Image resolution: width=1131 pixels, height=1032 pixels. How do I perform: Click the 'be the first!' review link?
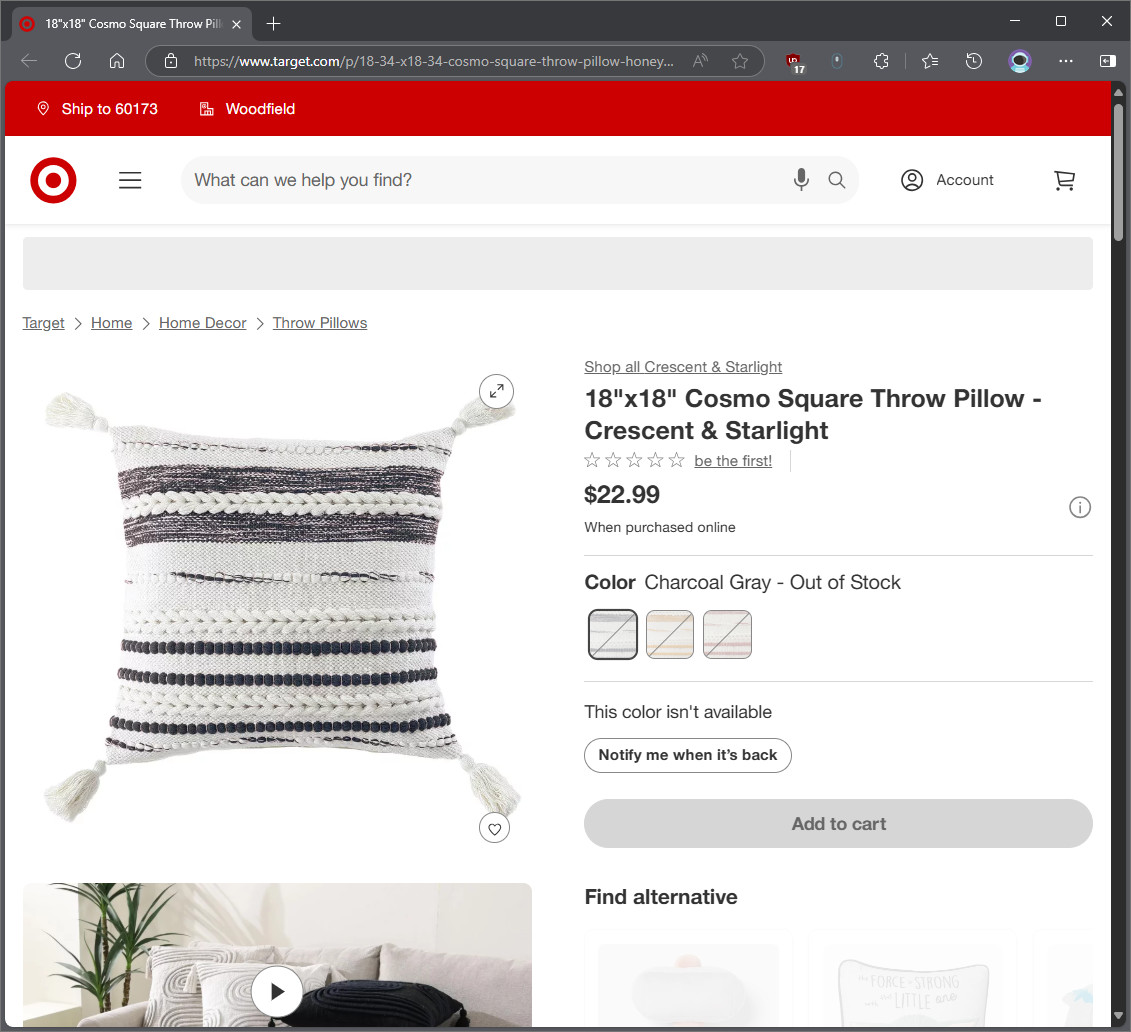point(733,461)
